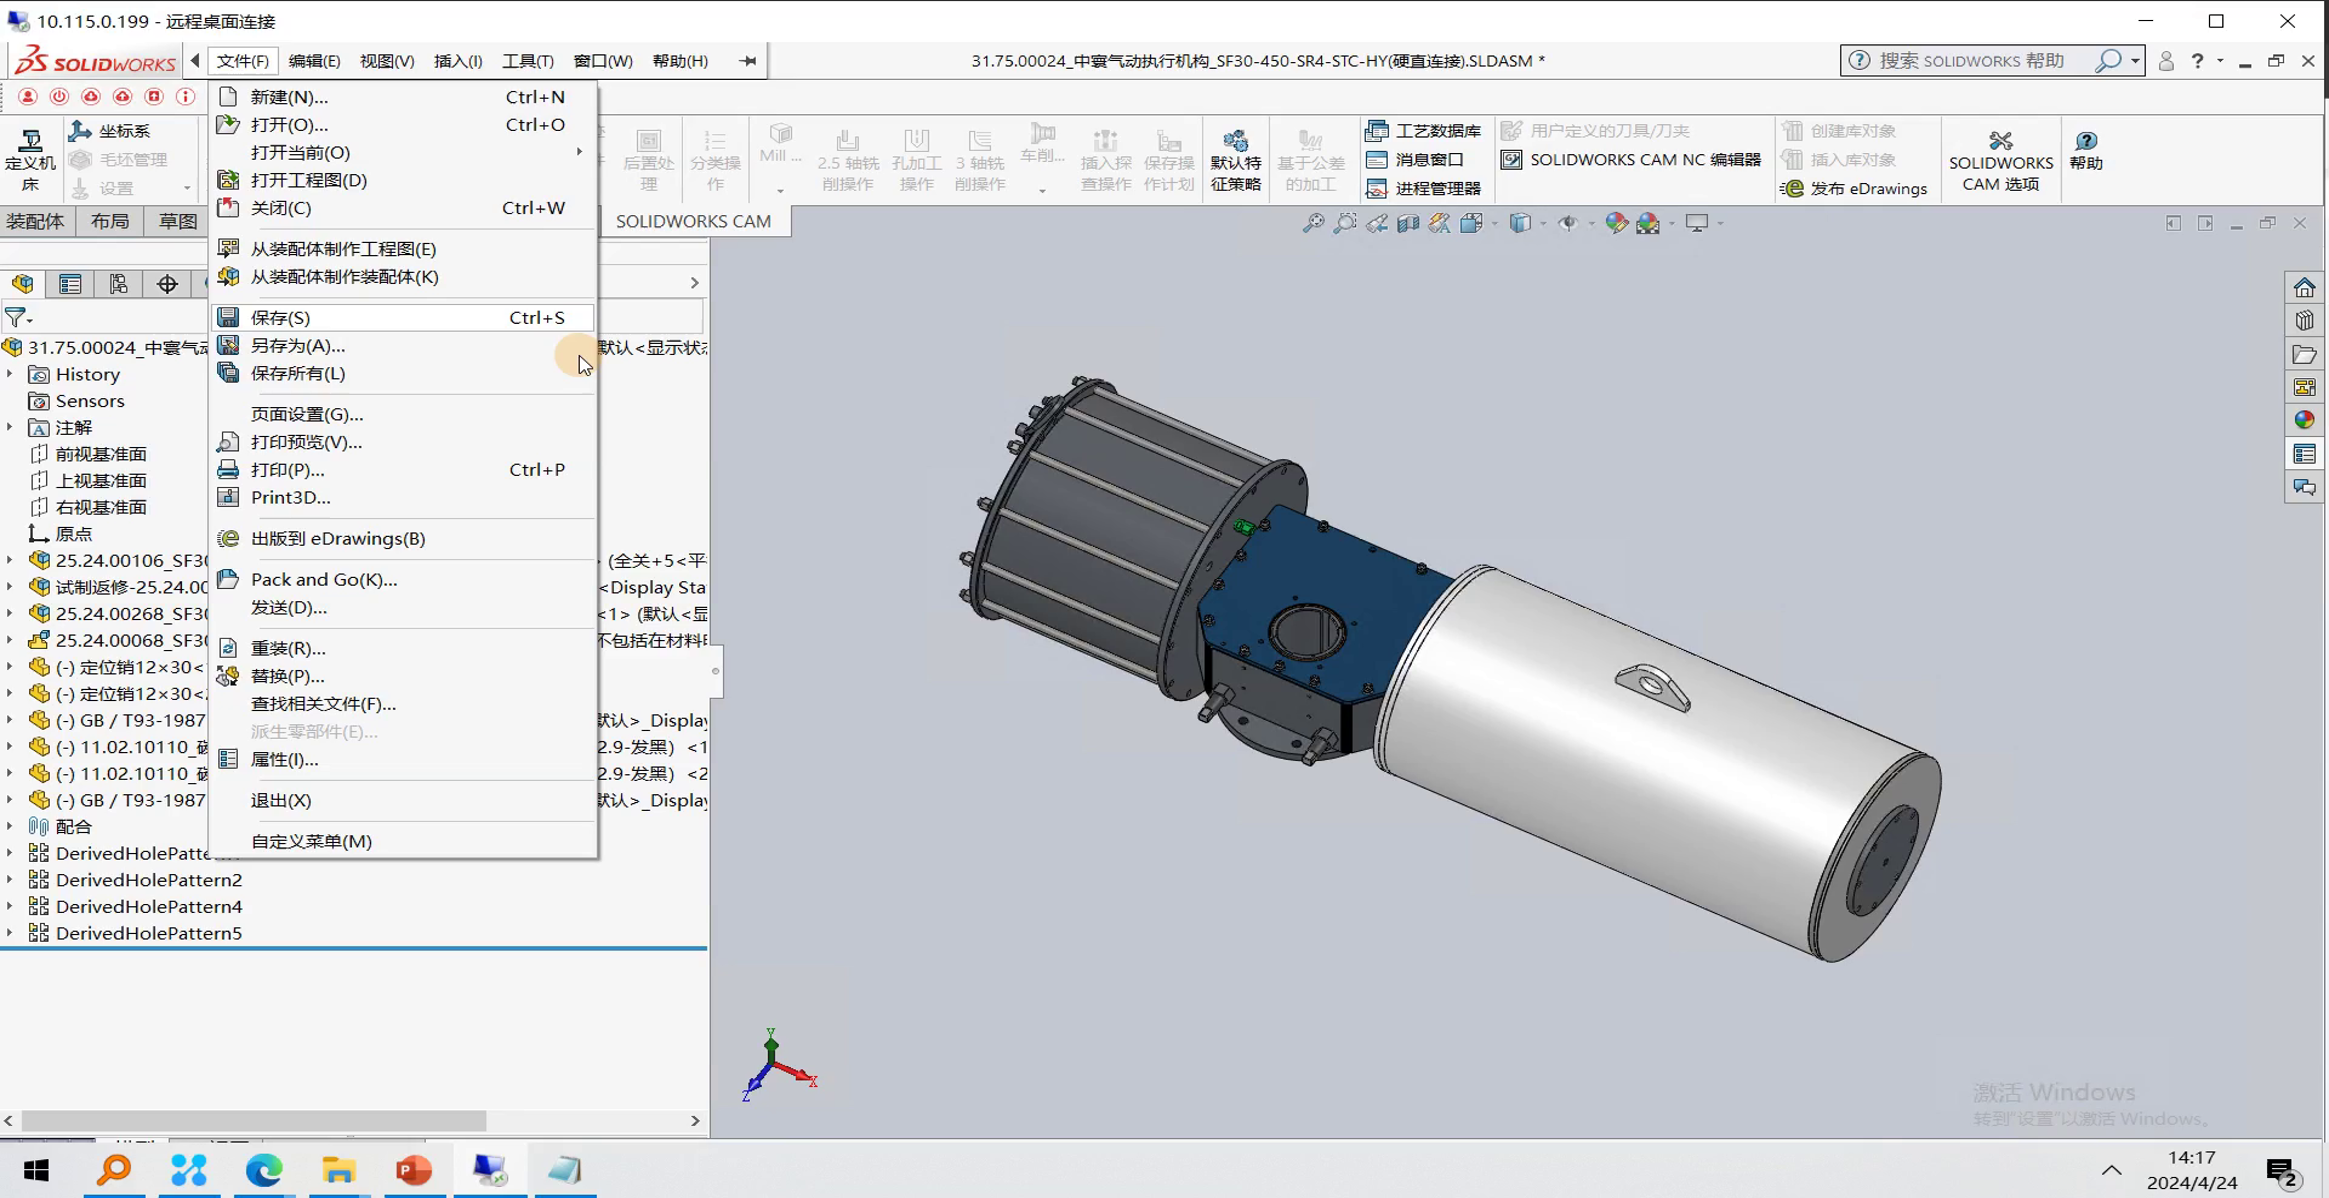The image size is (2329, 1198).
Task: Select 保存所有(L) in the menu
Action: click(403, 373)
